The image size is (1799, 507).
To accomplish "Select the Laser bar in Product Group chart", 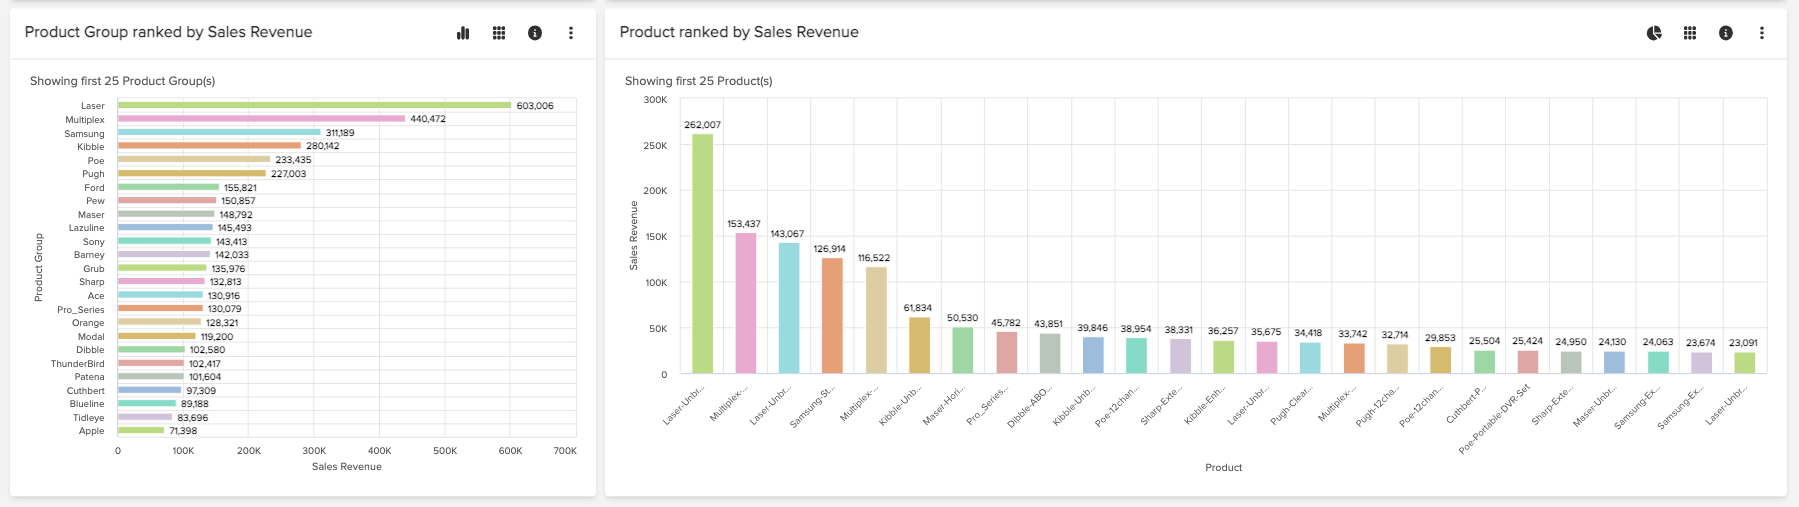I will click(314, 105).
